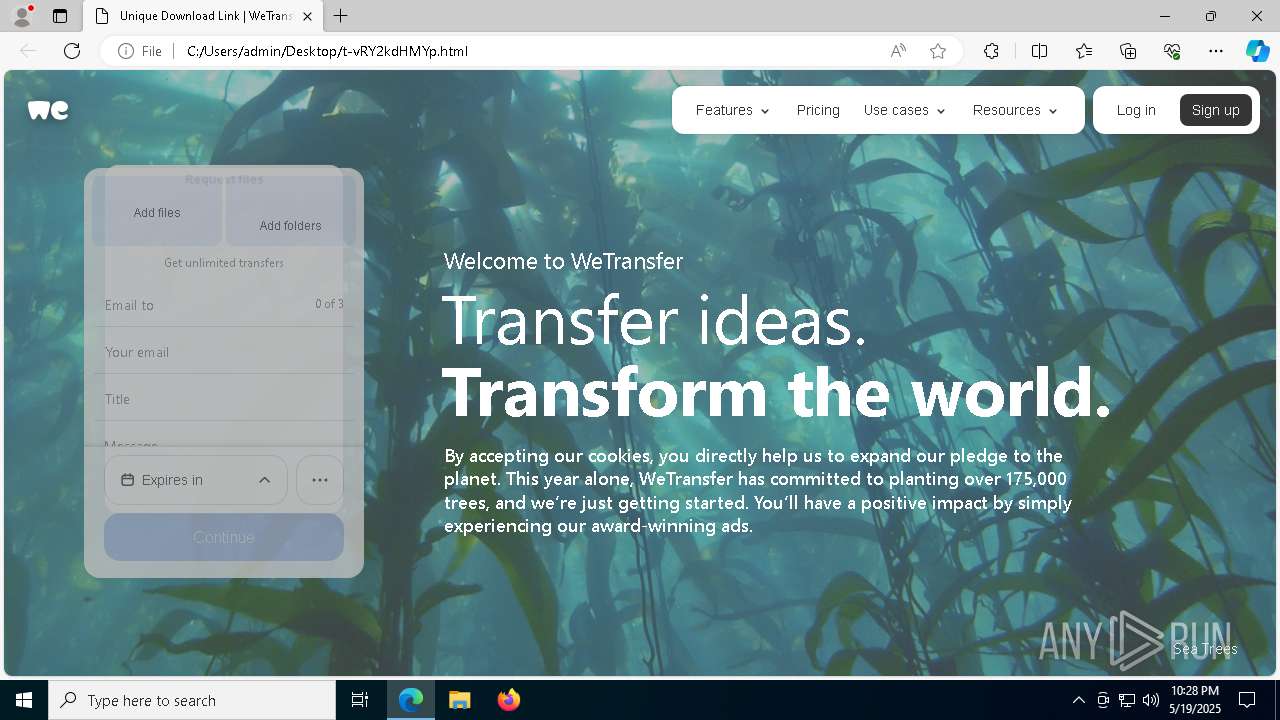Activate Read aloud in address bar

pyautogui.click(x=898, y=51)
